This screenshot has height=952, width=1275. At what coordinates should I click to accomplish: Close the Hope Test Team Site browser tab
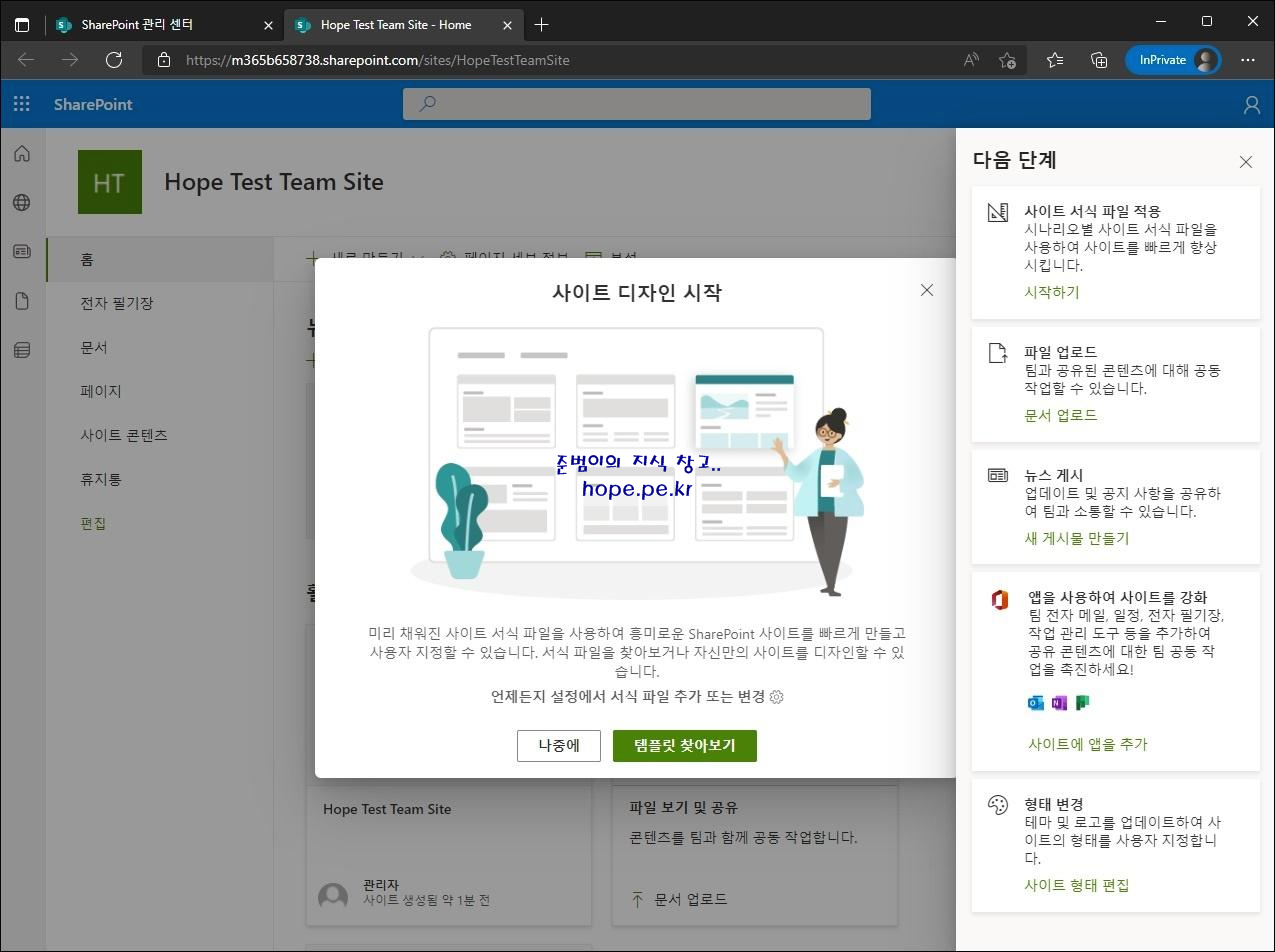click(x=507, y=25)
